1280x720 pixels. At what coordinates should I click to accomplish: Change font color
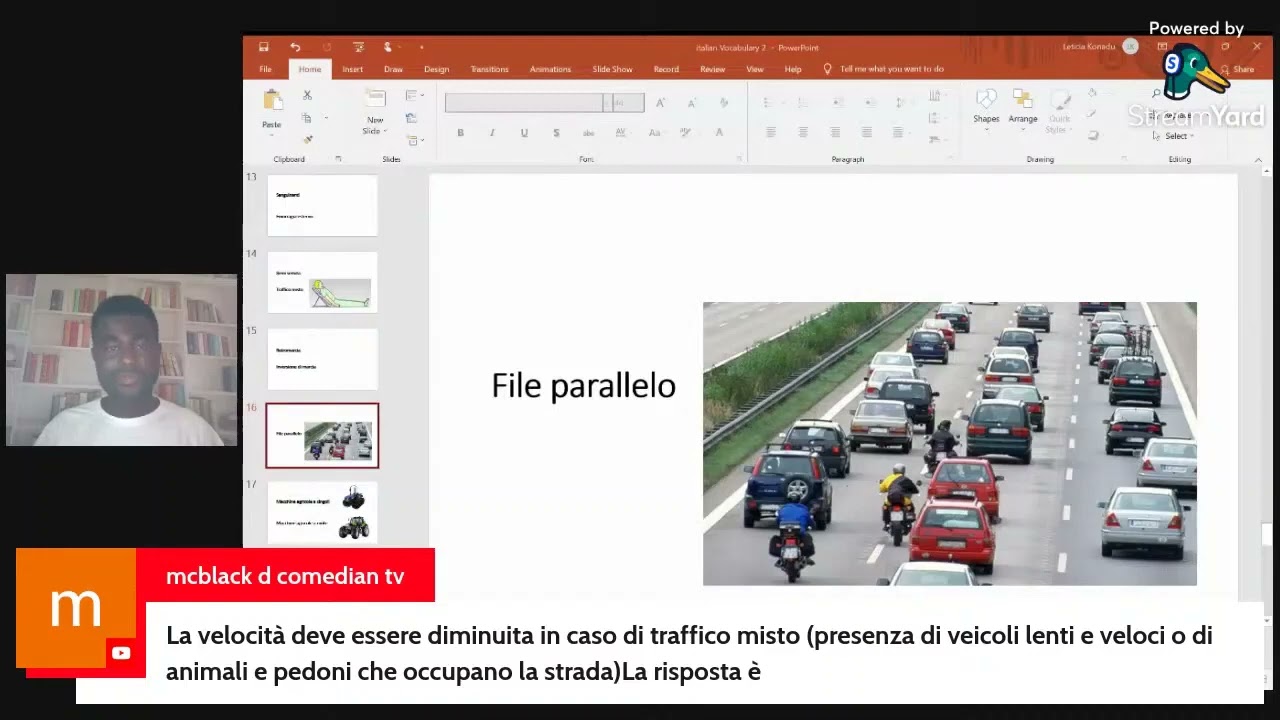[719, 132]
